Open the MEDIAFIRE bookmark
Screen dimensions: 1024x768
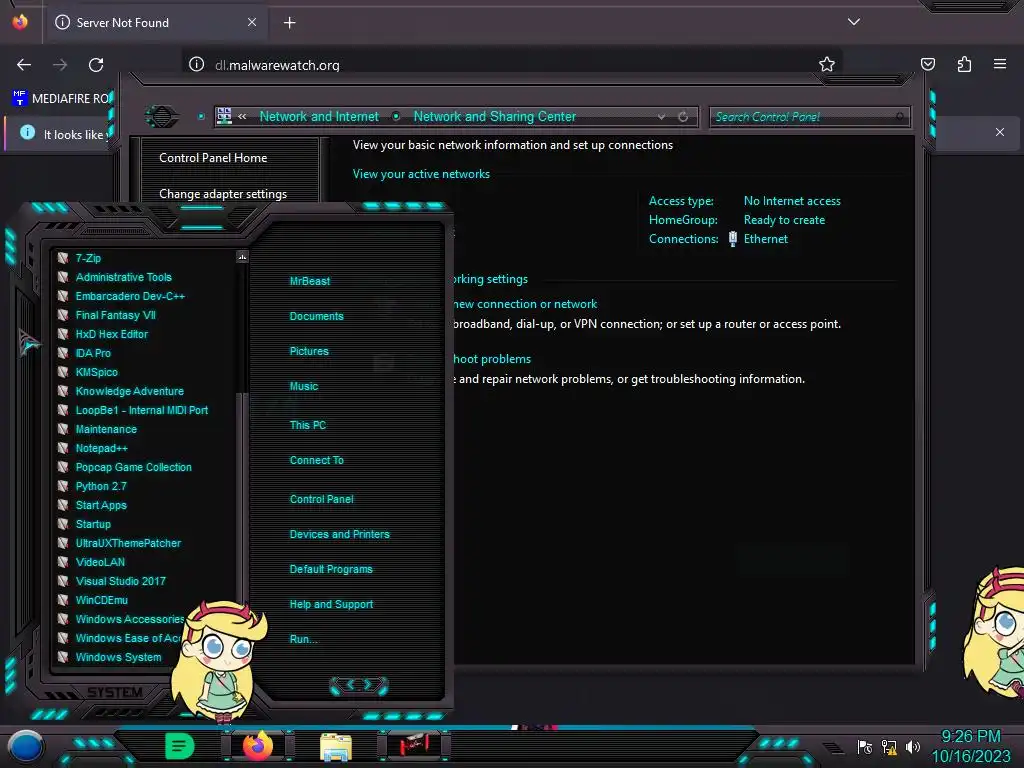click(63, 99)
